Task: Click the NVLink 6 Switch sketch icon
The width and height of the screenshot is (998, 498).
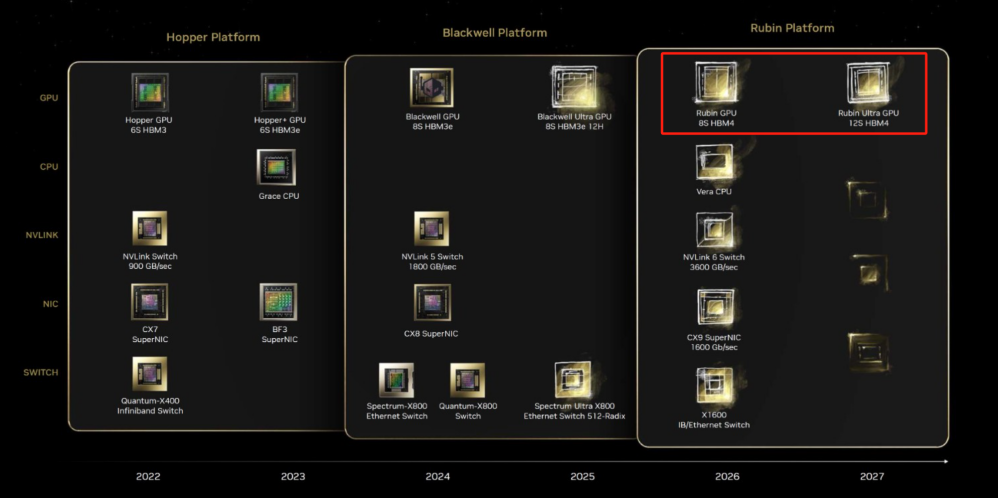Action: click(713, 231)
